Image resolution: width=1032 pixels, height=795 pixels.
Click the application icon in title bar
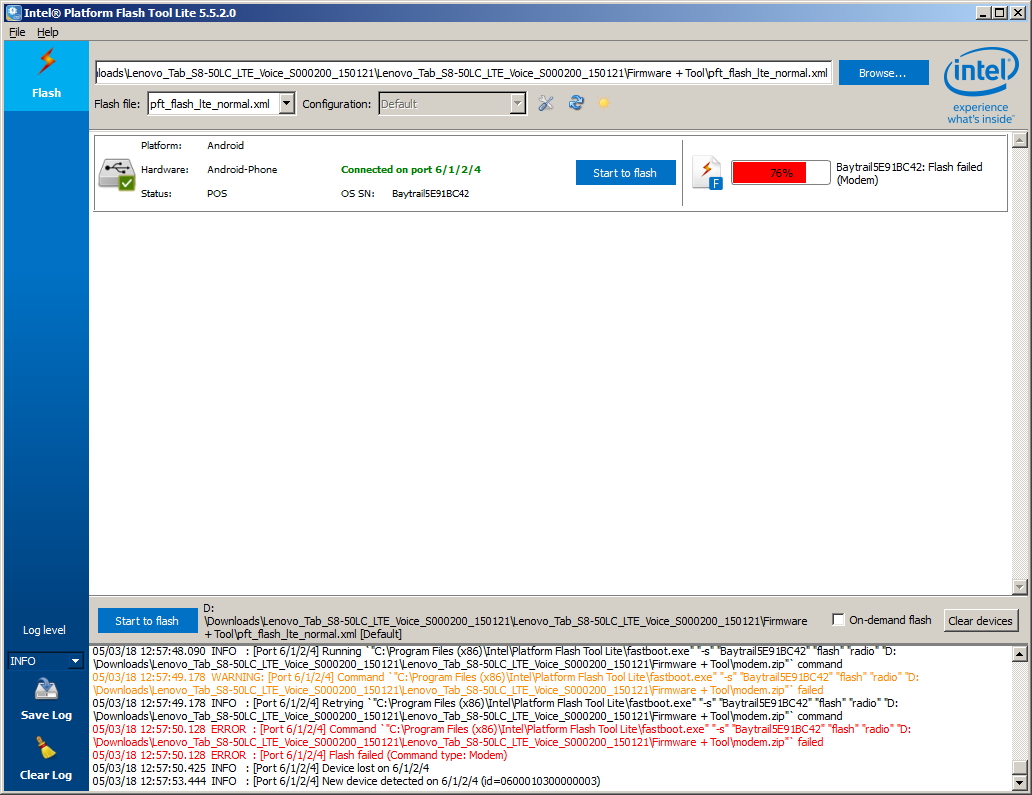tap(13, 13)
